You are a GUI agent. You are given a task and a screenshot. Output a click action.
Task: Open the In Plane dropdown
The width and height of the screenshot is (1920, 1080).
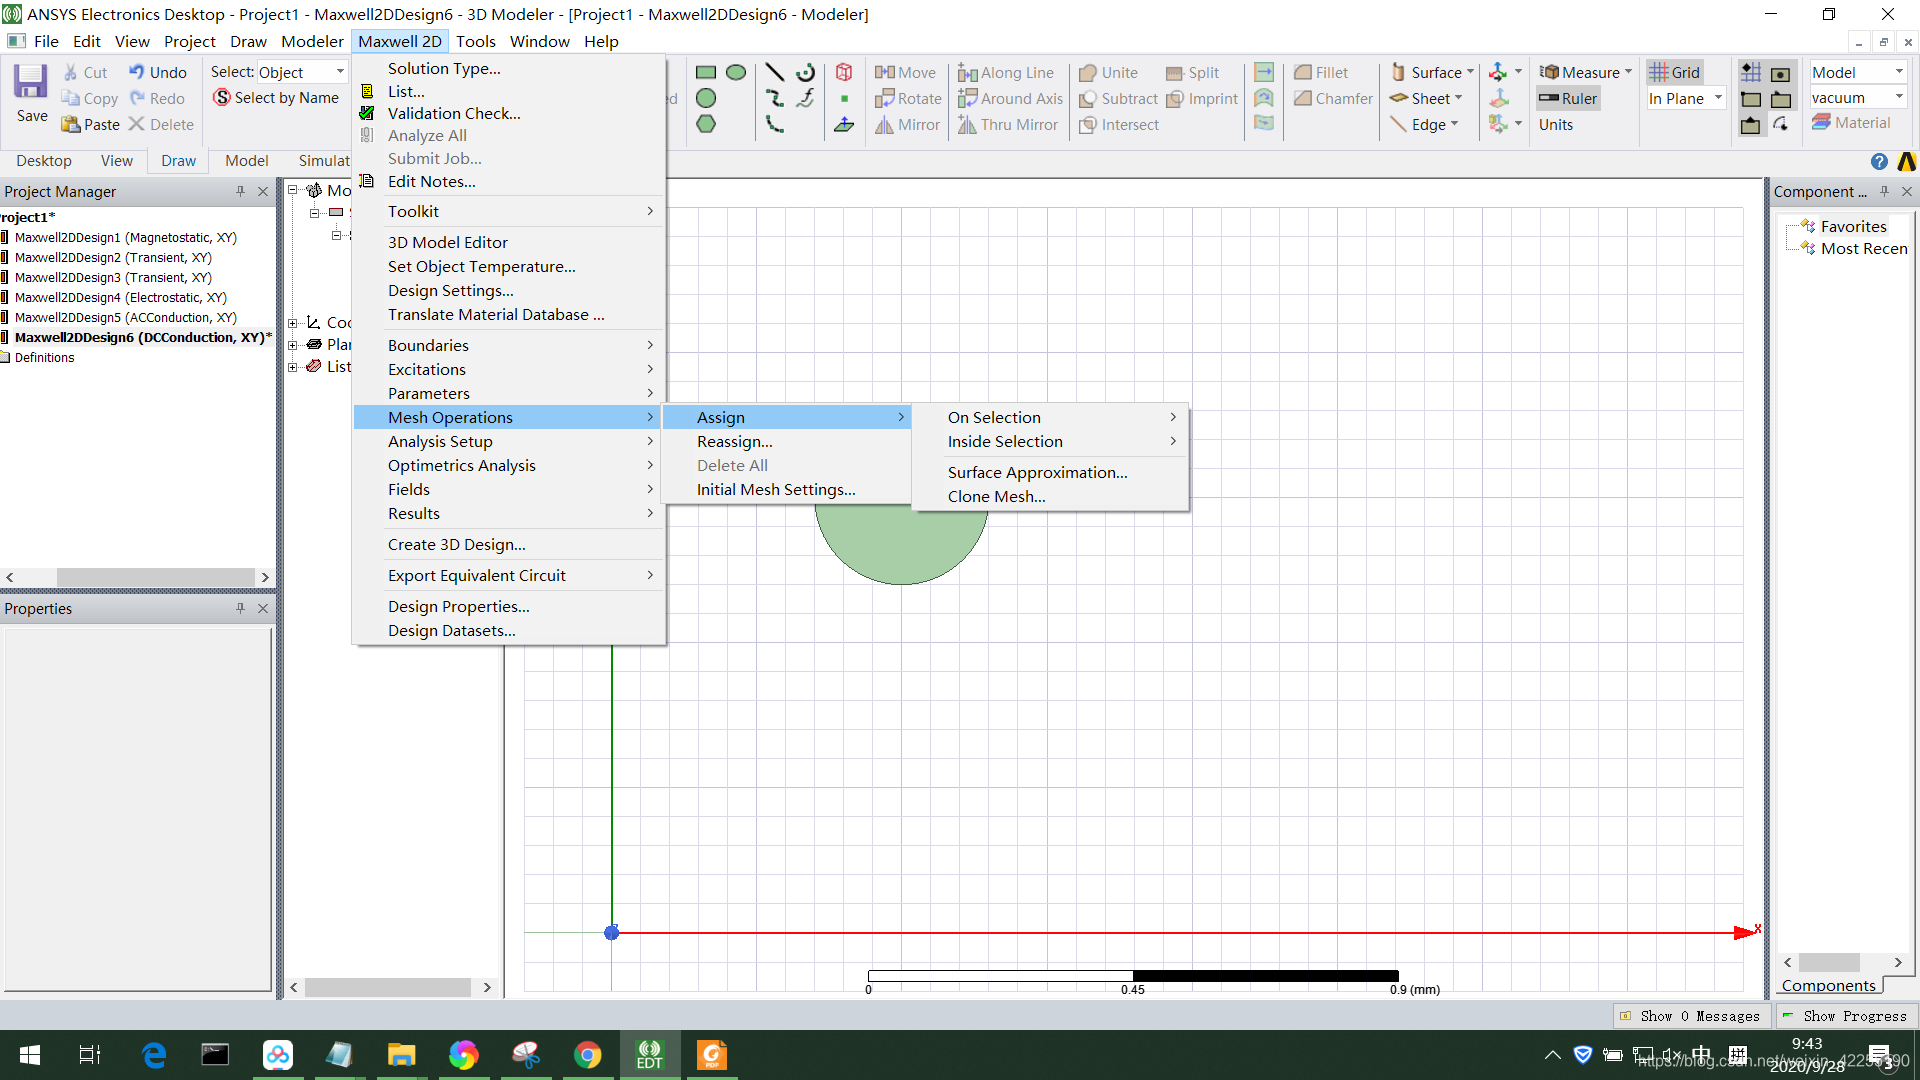pos(1718,98)
